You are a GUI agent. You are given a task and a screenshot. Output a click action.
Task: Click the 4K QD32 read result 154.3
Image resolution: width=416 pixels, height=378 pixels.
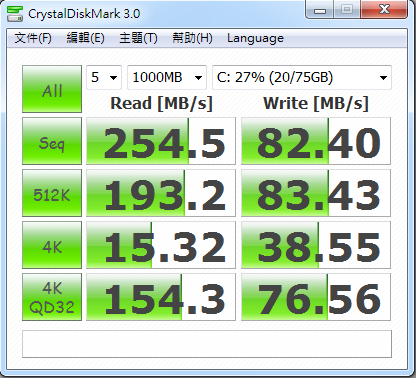[x=161, y=297]
